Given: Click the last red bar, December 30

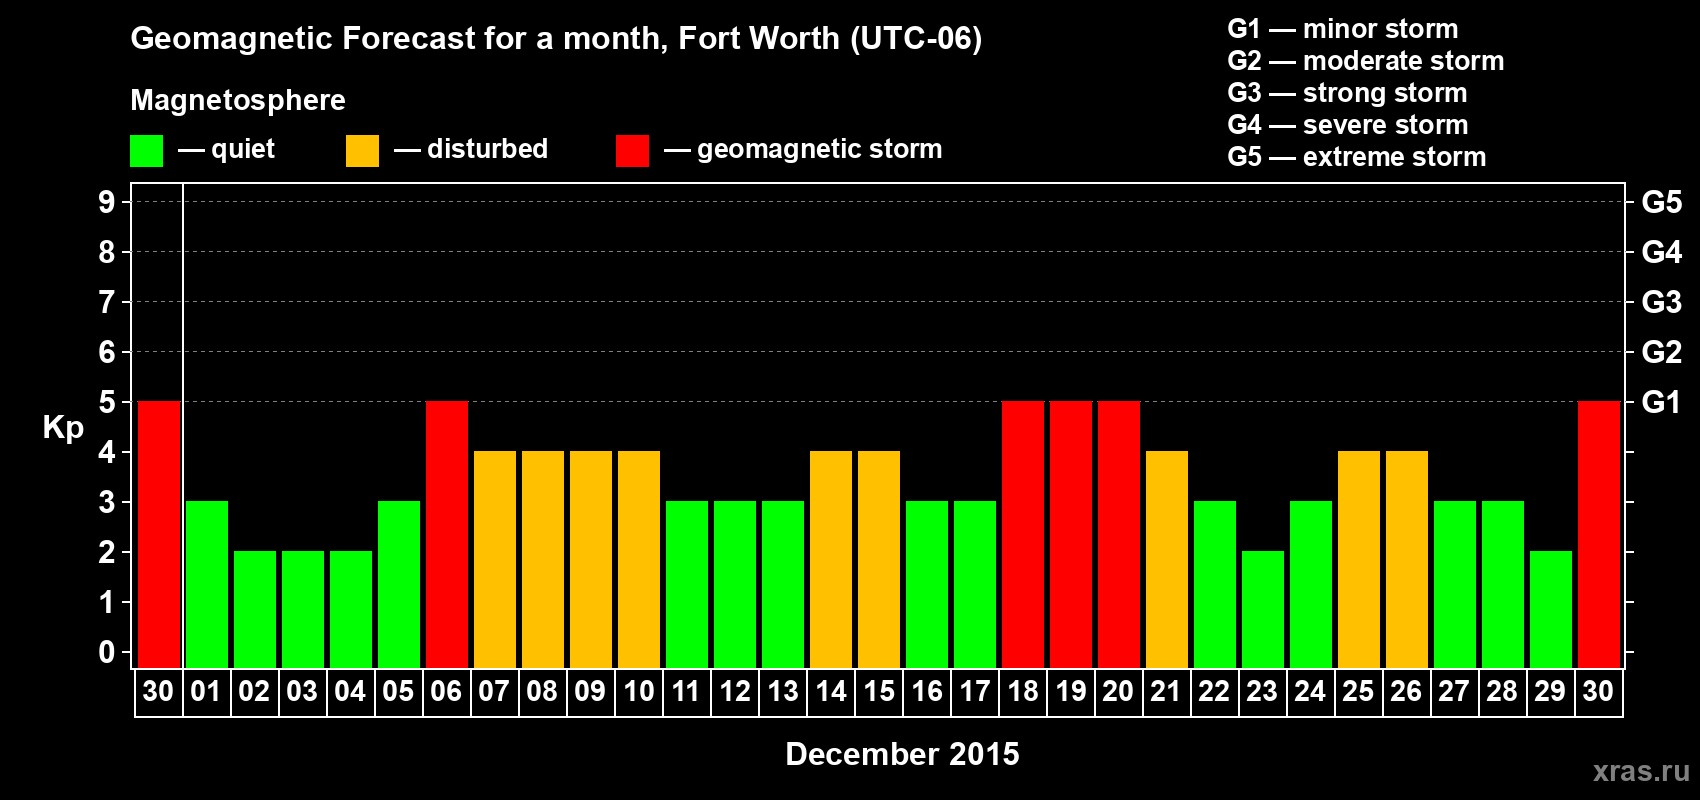Looking at the screenshot, I should pyautogui.click(x=1599, y=534).
